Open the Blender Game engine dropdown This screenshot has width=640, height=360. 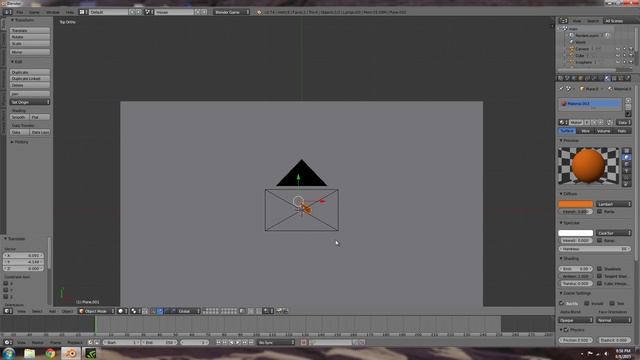coord(231,12)
